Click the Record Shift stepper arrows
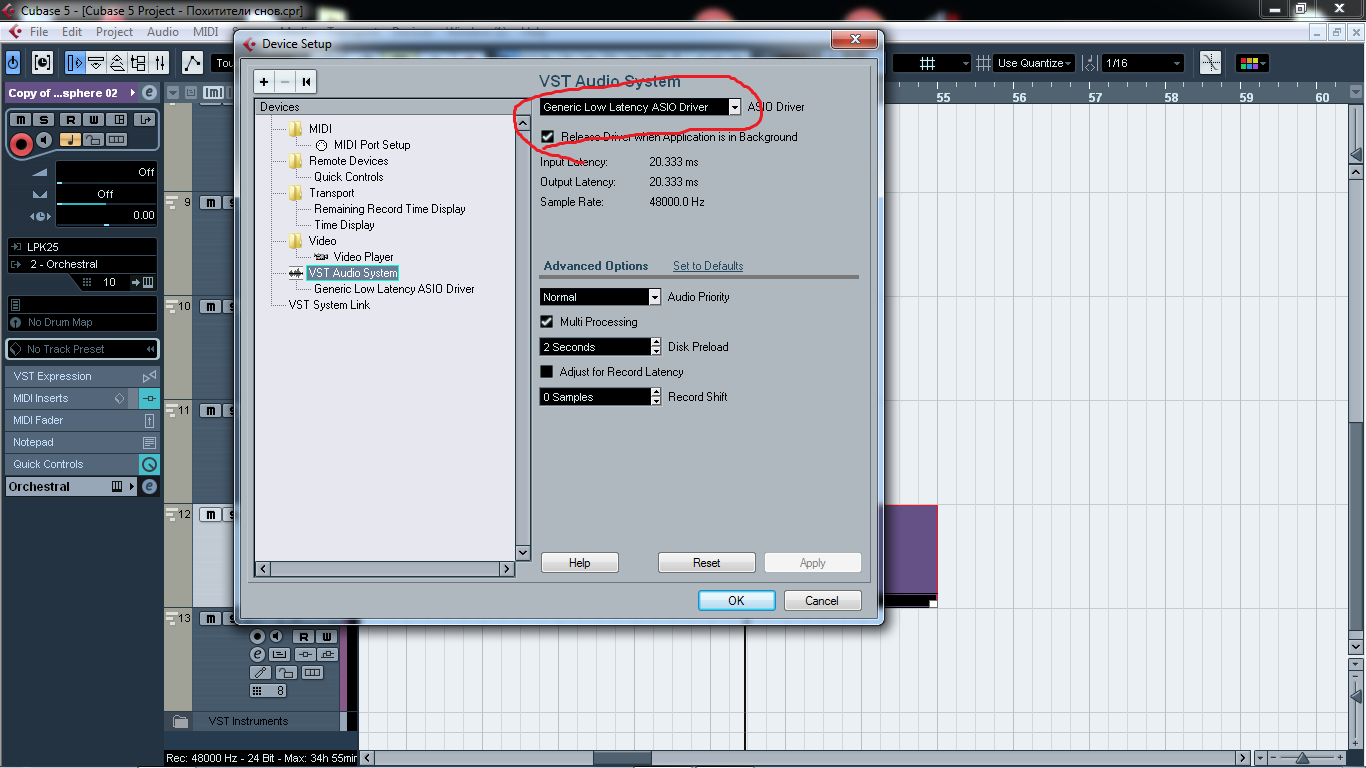 point(656,397)
